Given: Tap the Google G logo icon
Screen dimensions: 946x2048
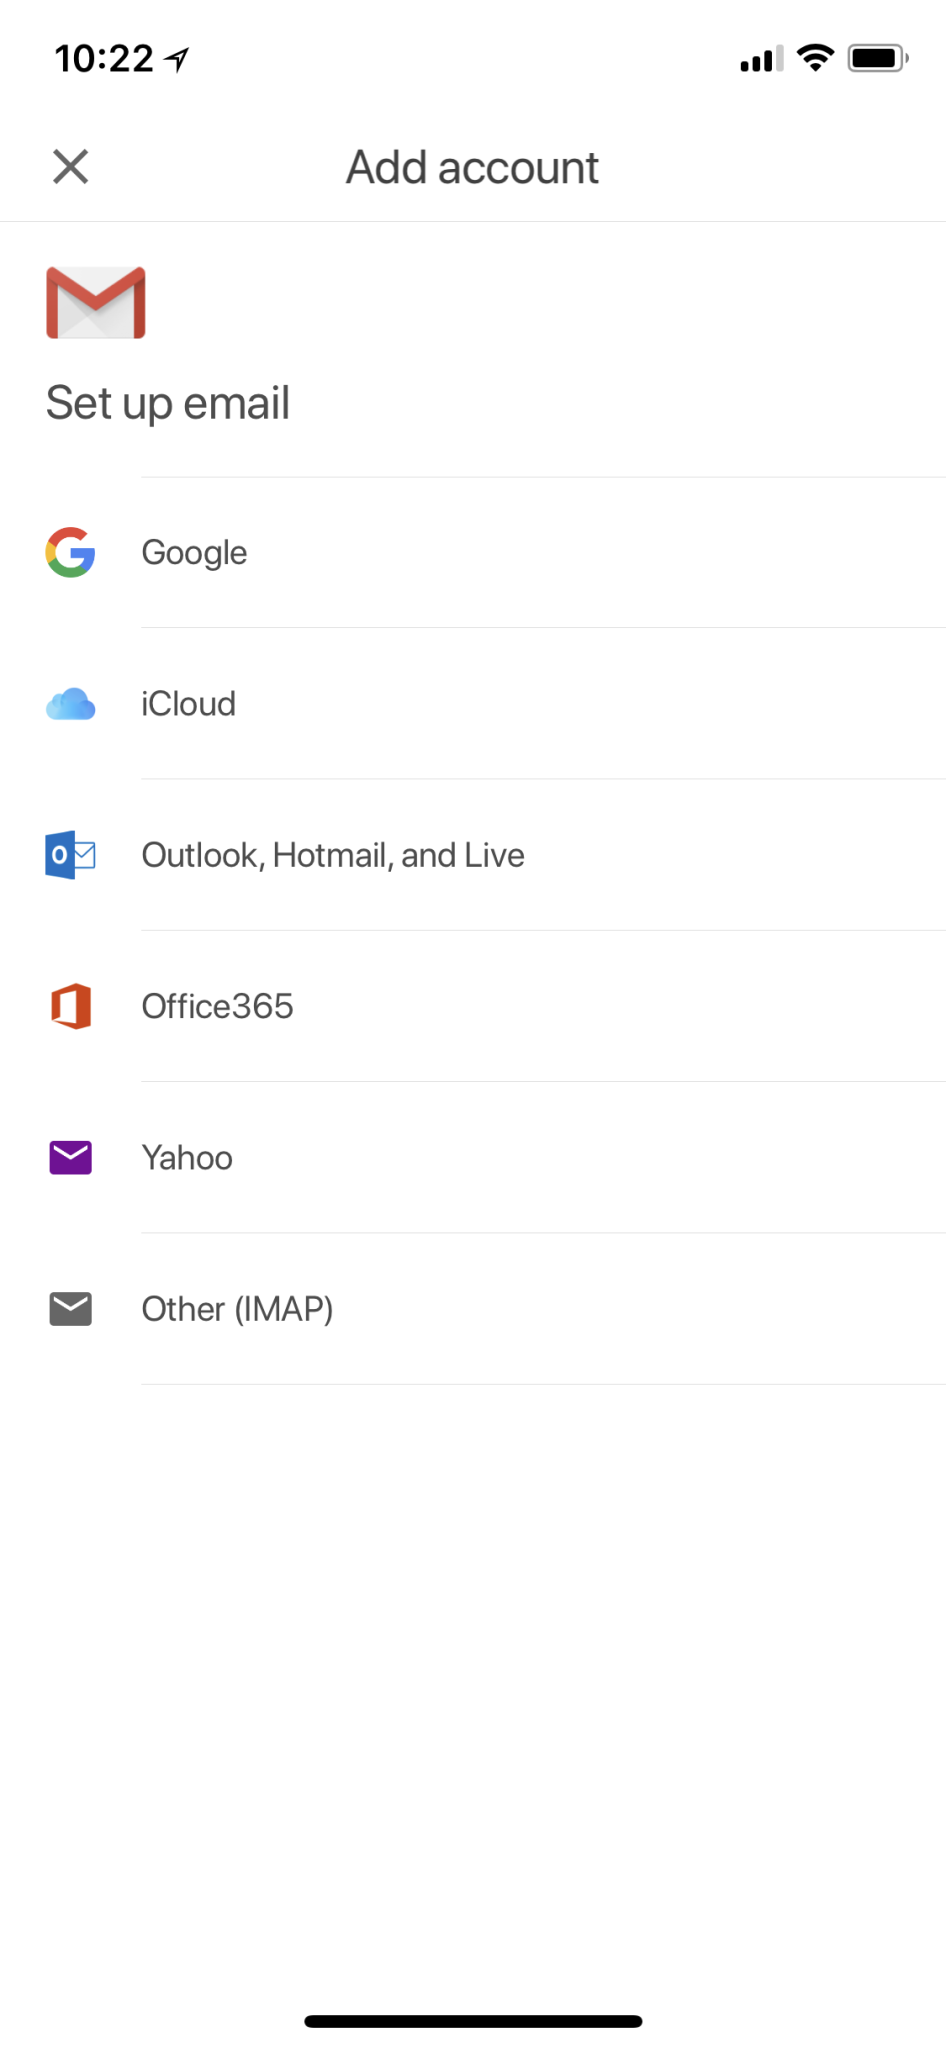Looking at the screenshot, I should (71, 552).
